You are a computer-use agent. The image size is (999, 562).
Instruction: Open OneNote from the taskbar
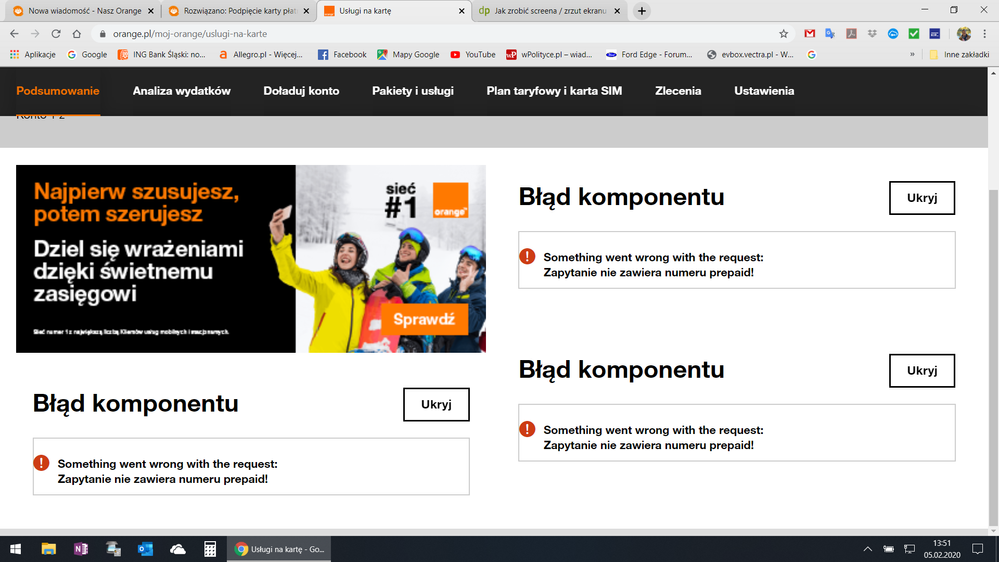81,549
